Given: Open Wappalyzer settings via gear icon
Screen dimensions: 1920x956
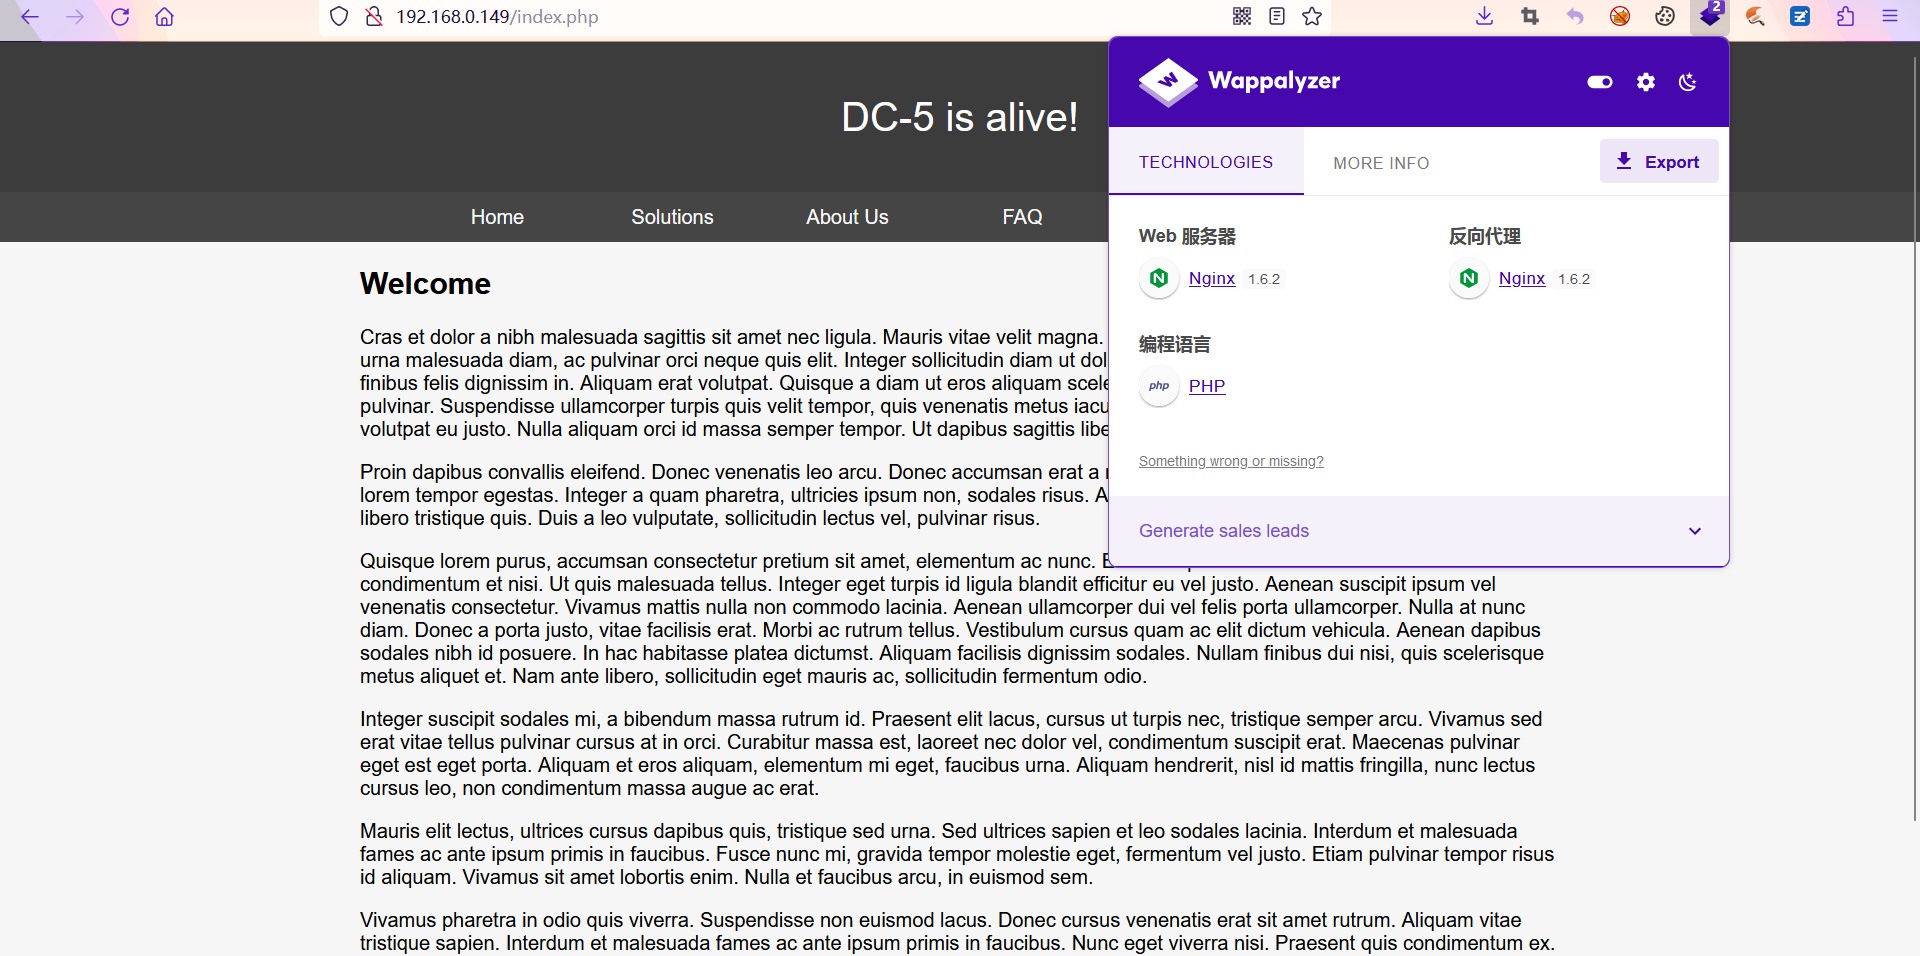Looking at the screenshot, I should 1644,82.
